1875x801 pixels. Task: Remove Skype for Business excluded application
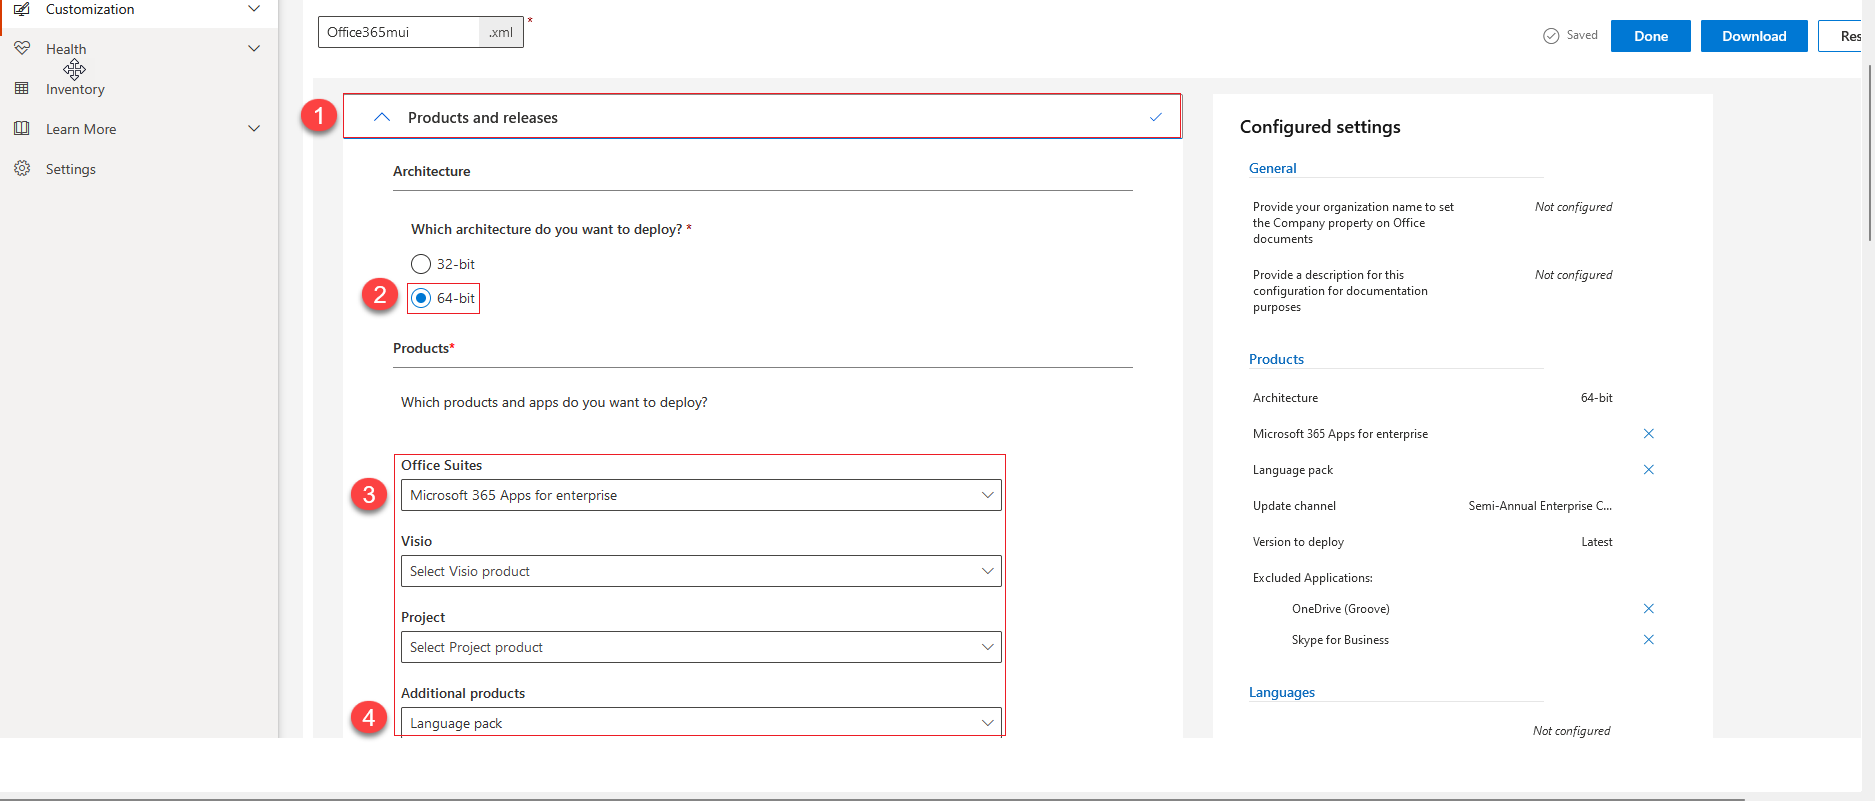click(1648, 639)
